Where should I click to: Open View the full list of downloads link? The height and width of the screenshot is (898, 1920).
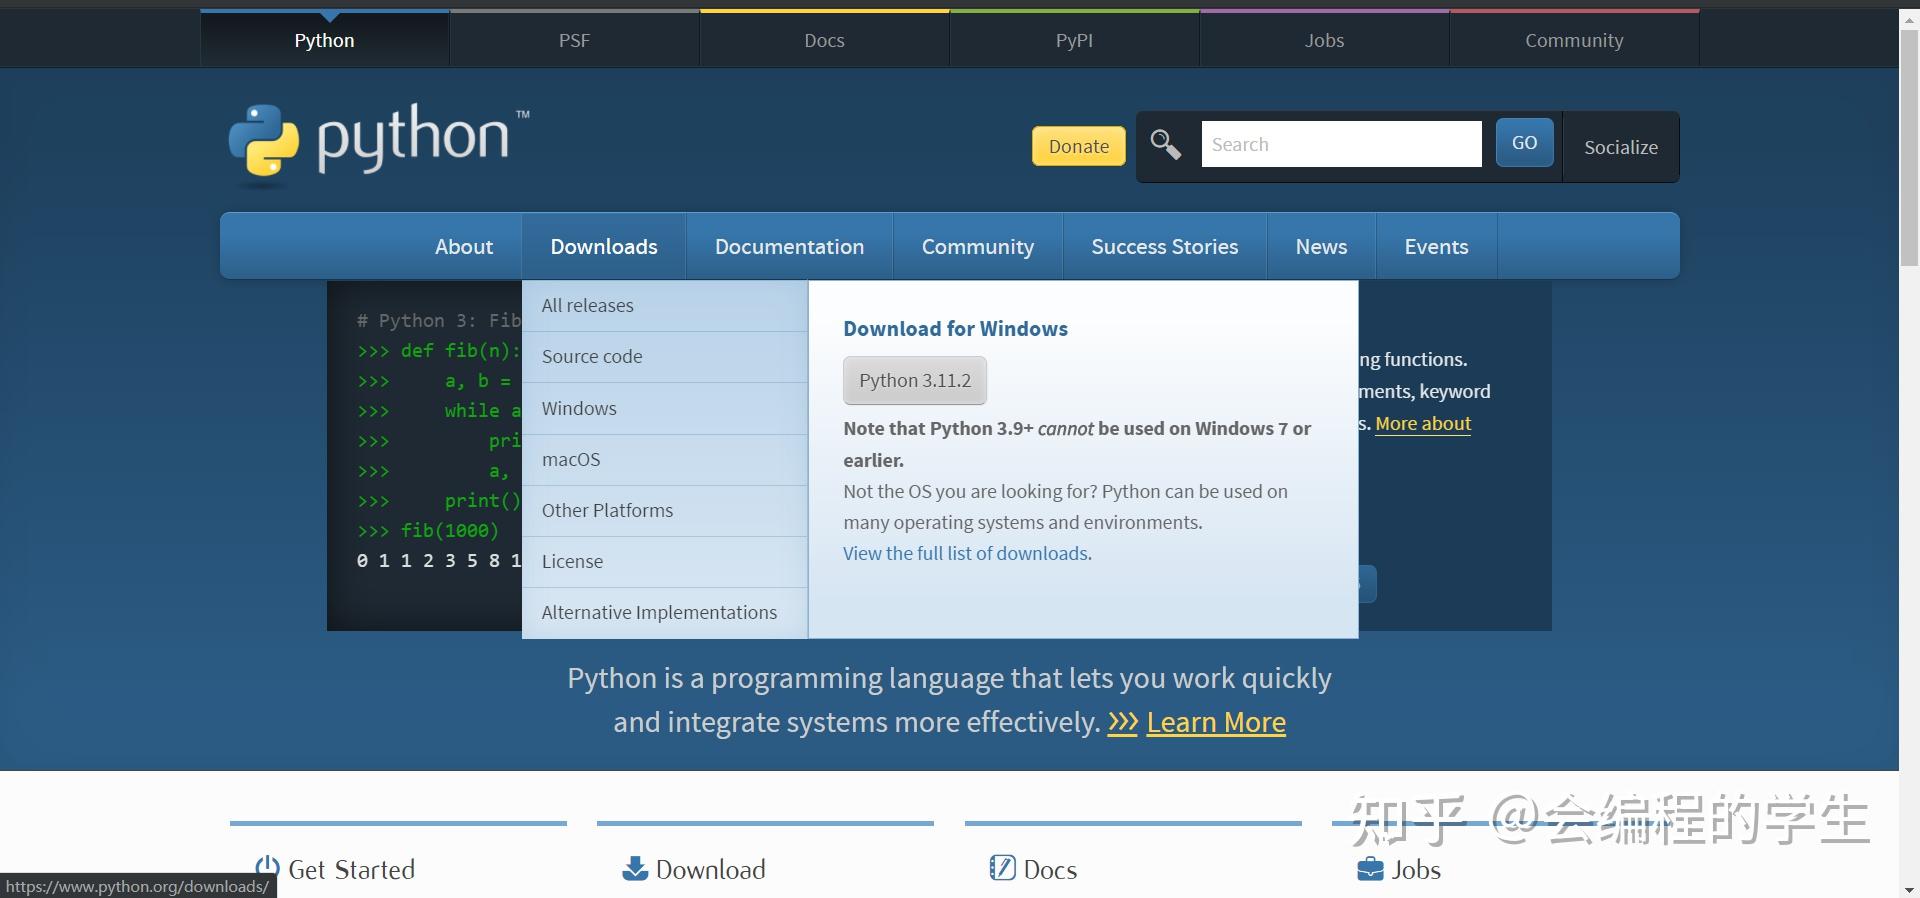tap(965, 553)
